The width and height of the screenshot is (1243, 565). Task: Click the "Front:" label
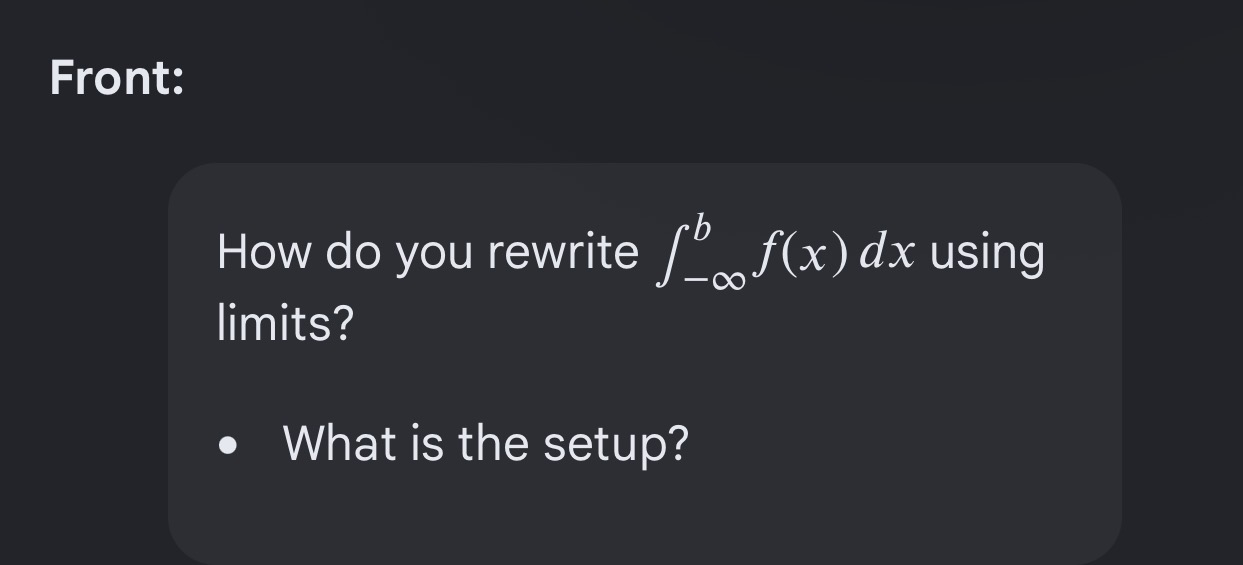(x=117, y=78)
